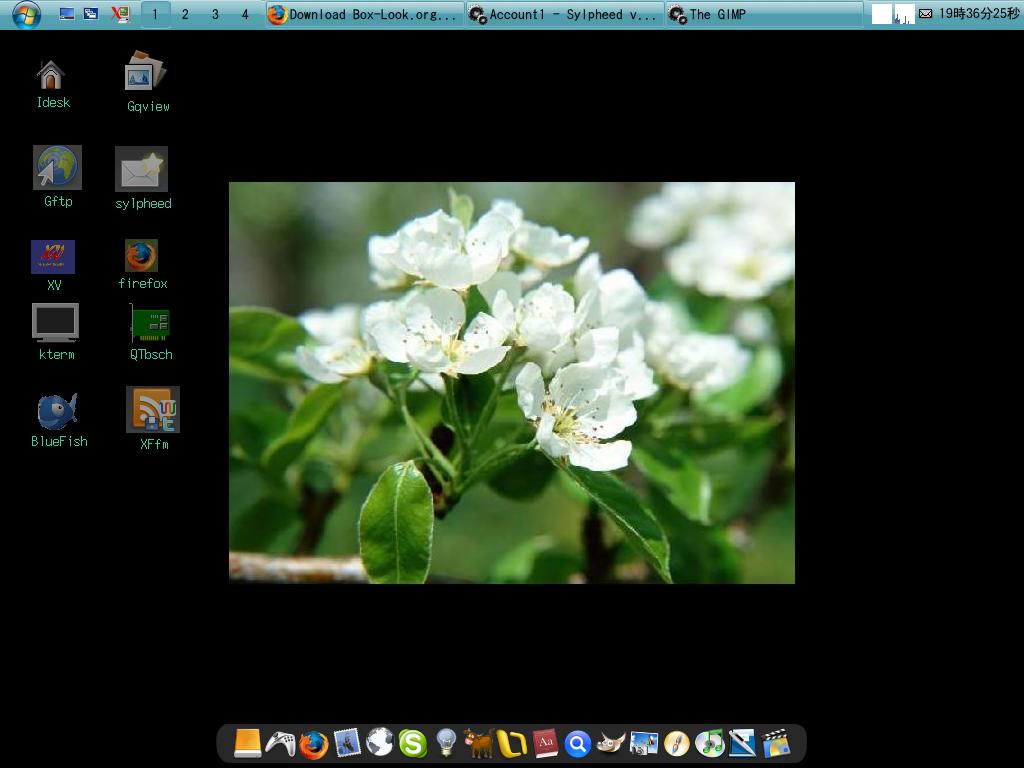
Task: Start GIMP using the Wilber dock icon
Action: coord(610,743)
